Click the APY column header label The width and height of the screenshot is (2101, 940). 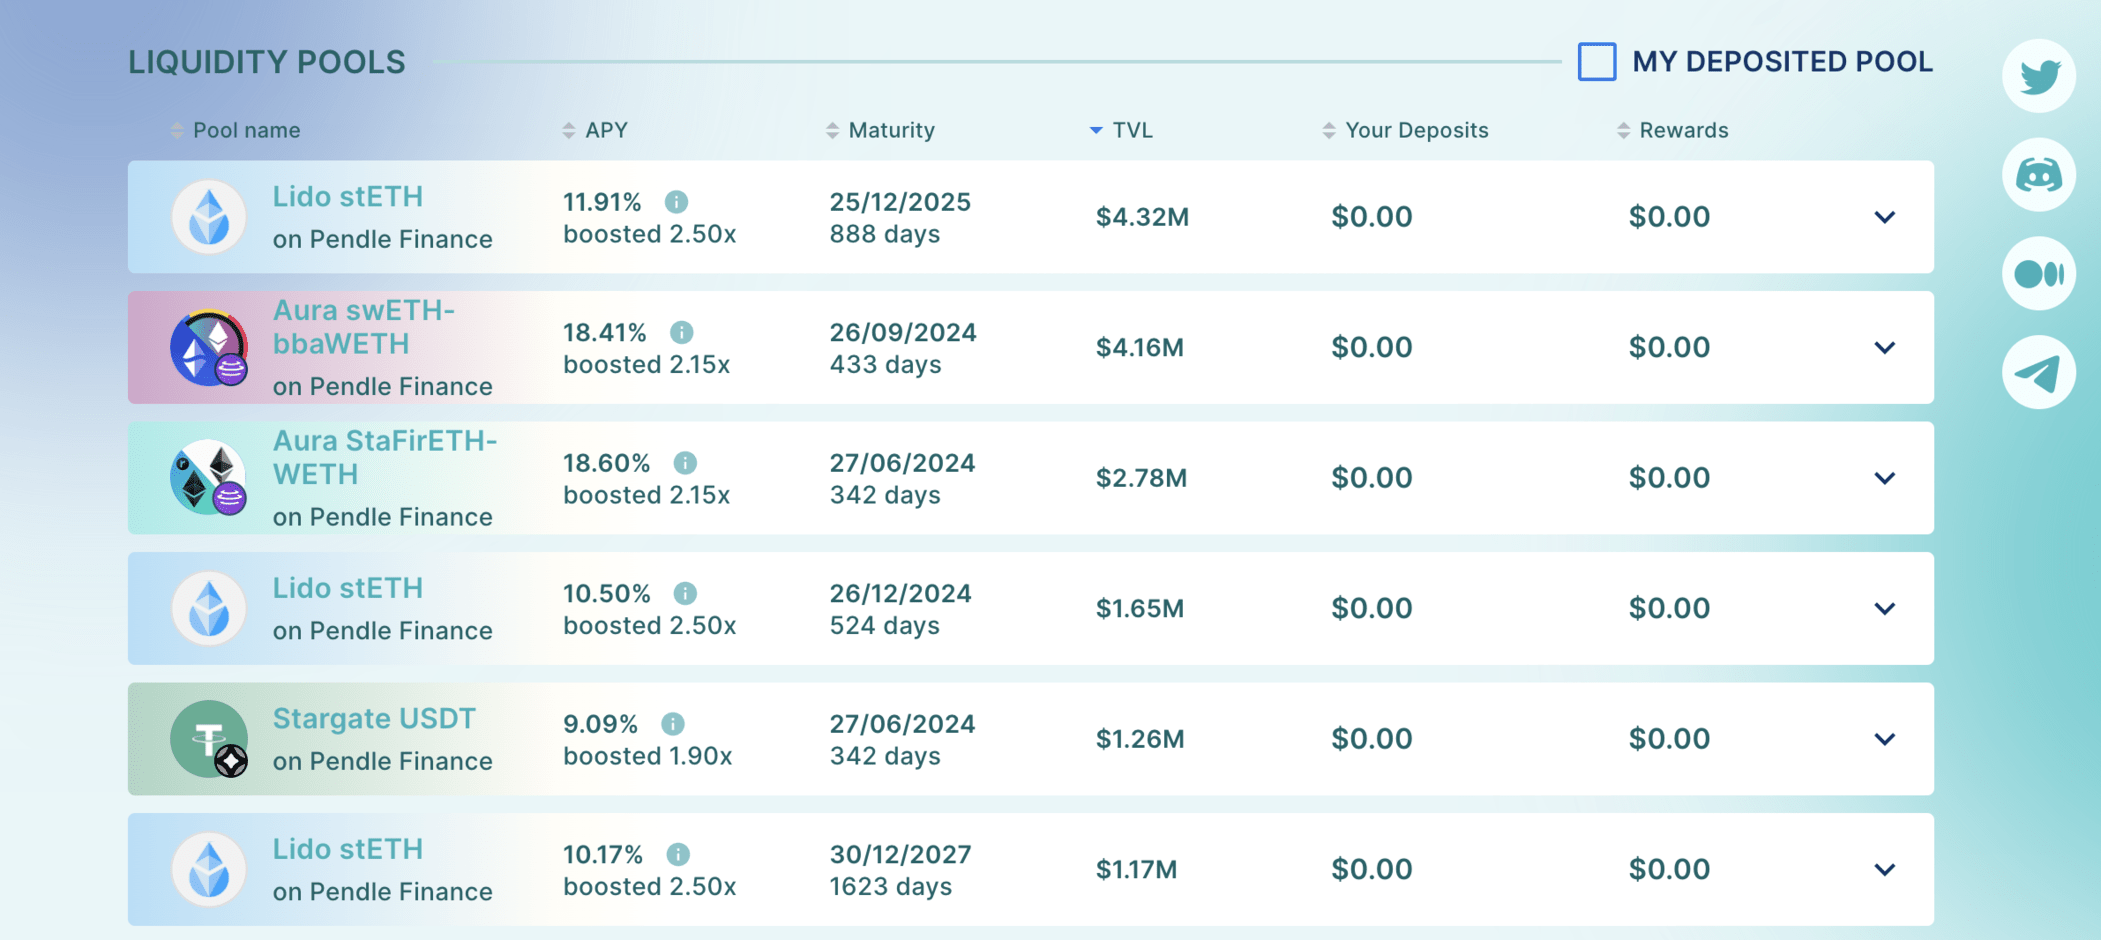(607, 130)
